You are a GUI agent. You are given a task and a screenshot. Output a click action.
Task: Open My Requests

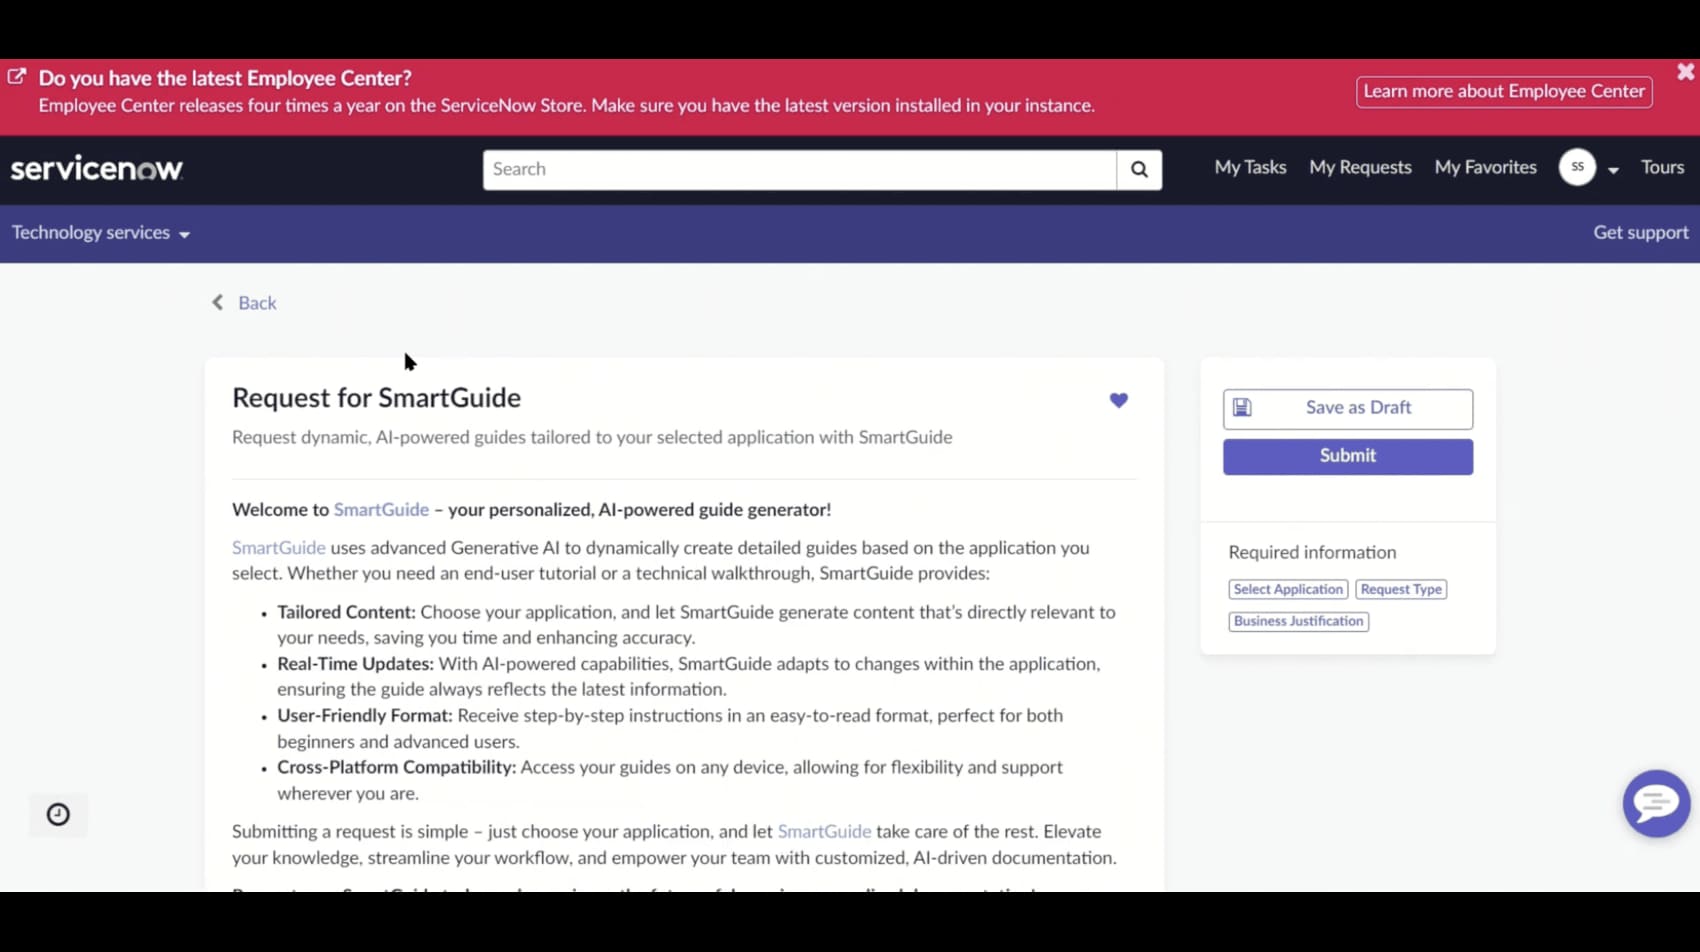(x=1360, y=167)
